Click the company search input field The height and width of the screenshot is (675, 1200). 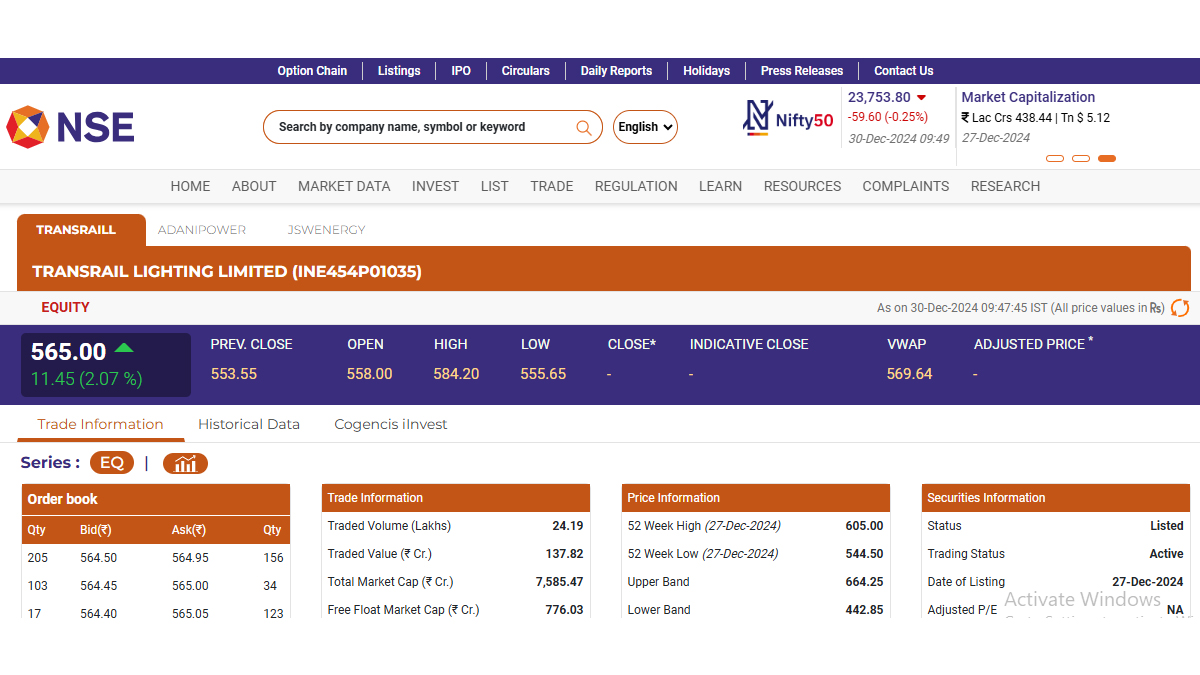420,127
